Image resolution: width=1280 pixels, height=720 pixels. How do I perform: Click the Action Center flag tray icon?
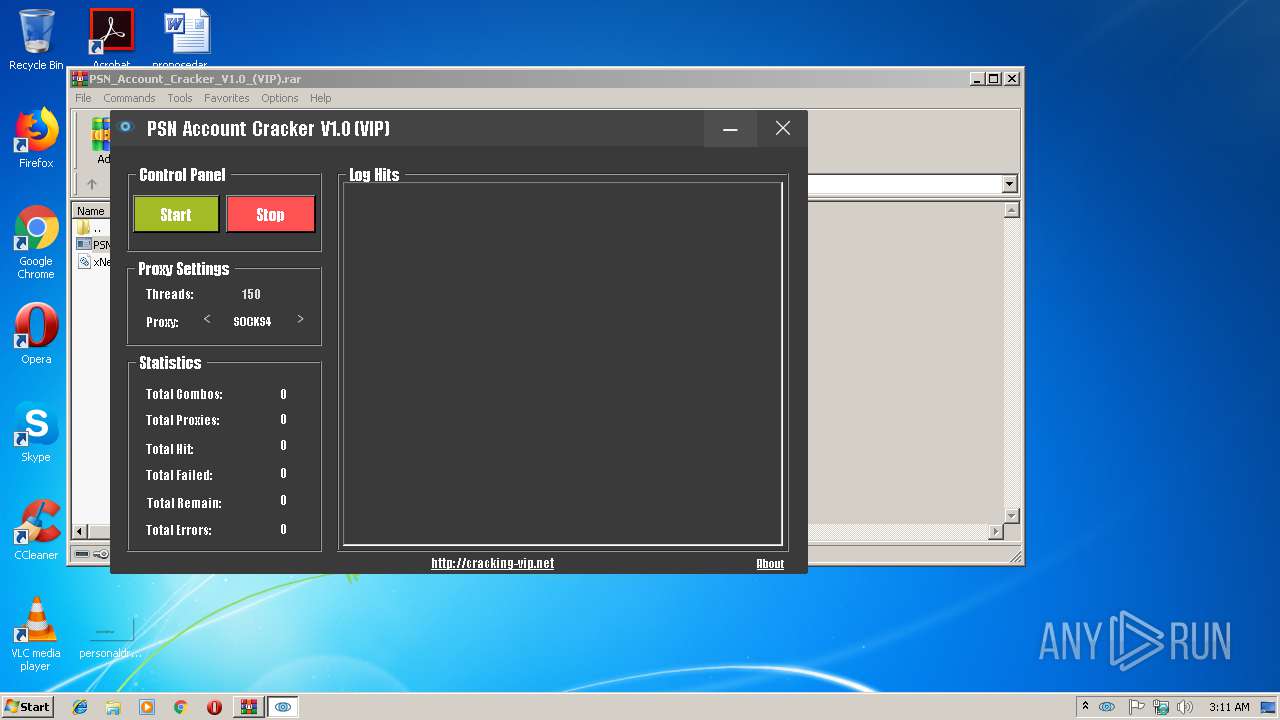click(1136, 707)
